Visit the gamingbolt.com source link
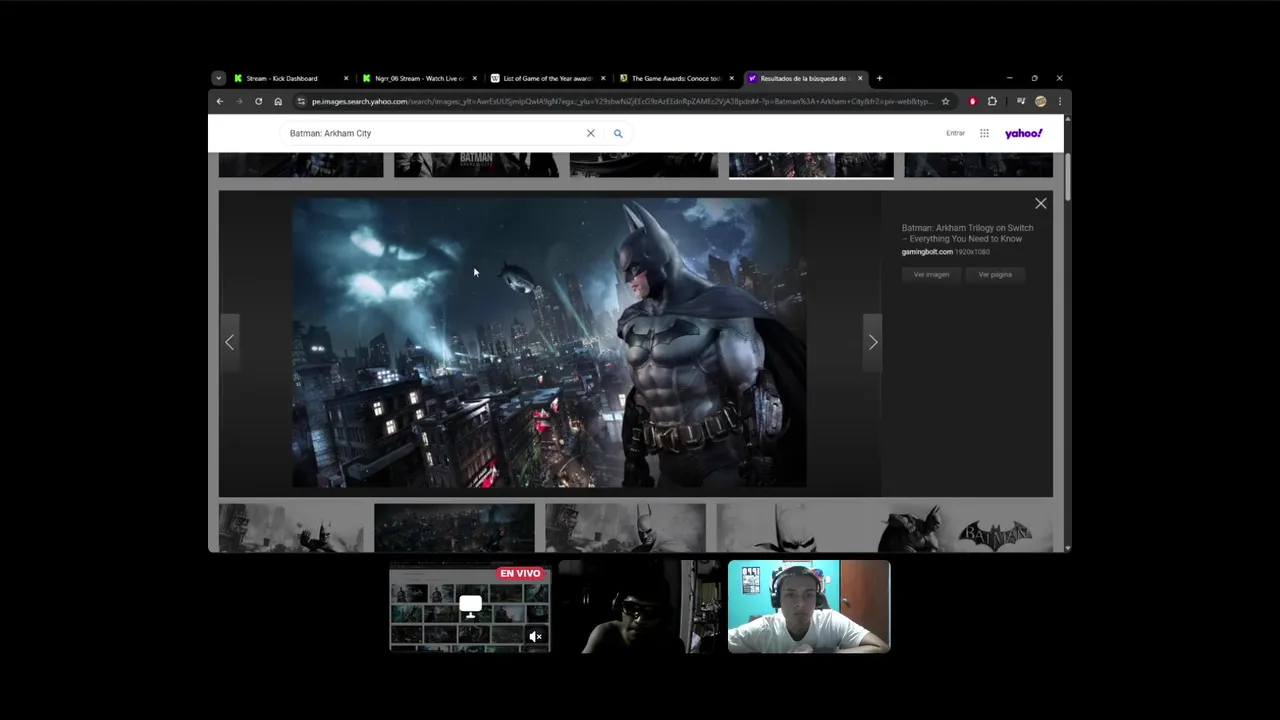This screenshot has height=720, width=1280. pyautogui.click(x=927, y=252)
